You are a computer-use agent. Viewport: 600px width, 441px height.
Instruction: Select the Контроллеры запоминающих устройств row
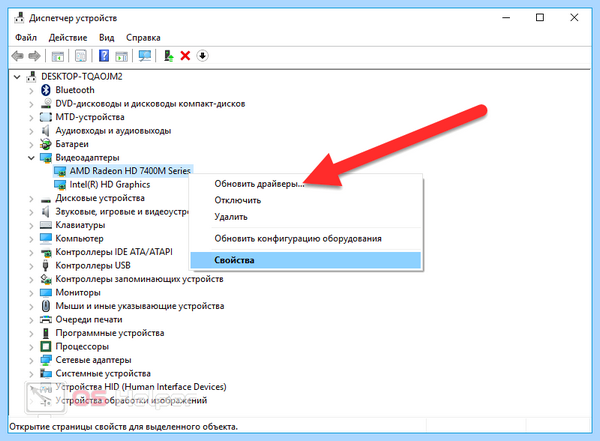pyautogui.click(x=139, y=279)
